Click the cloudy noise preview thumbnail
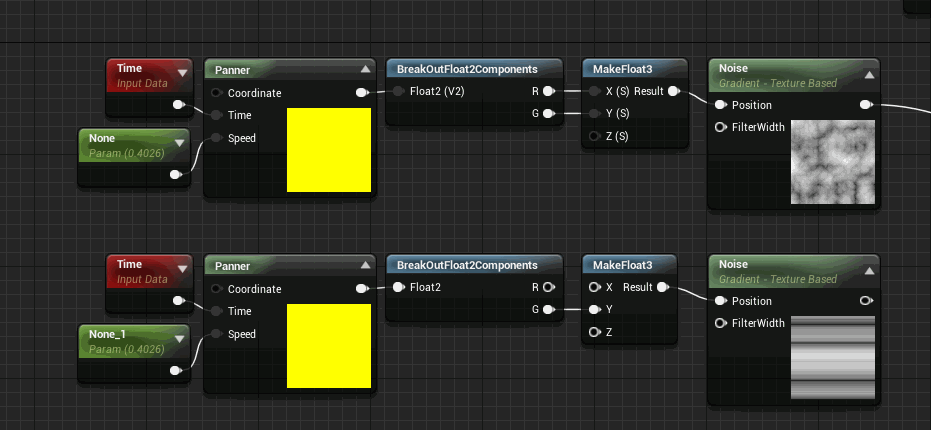 tap(833, 162)
